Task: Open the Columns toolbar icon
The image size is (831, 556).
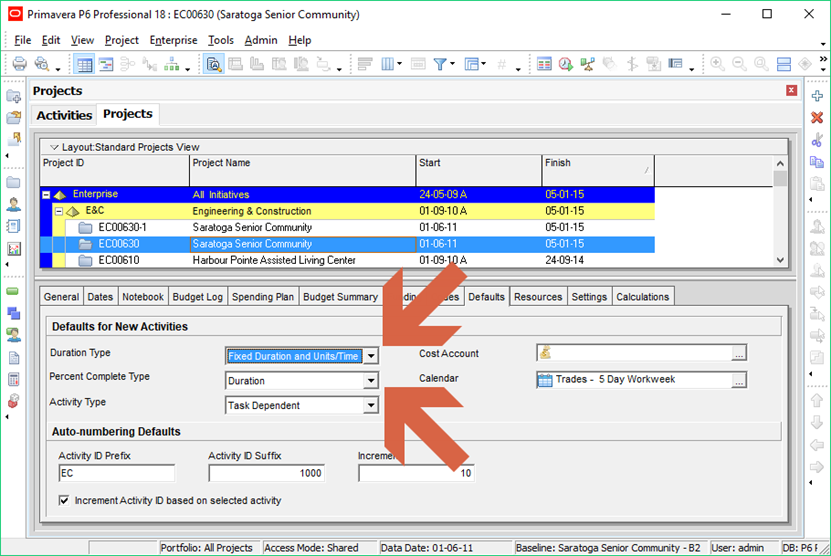Action: pyautogui.click(x=387, y=64)
